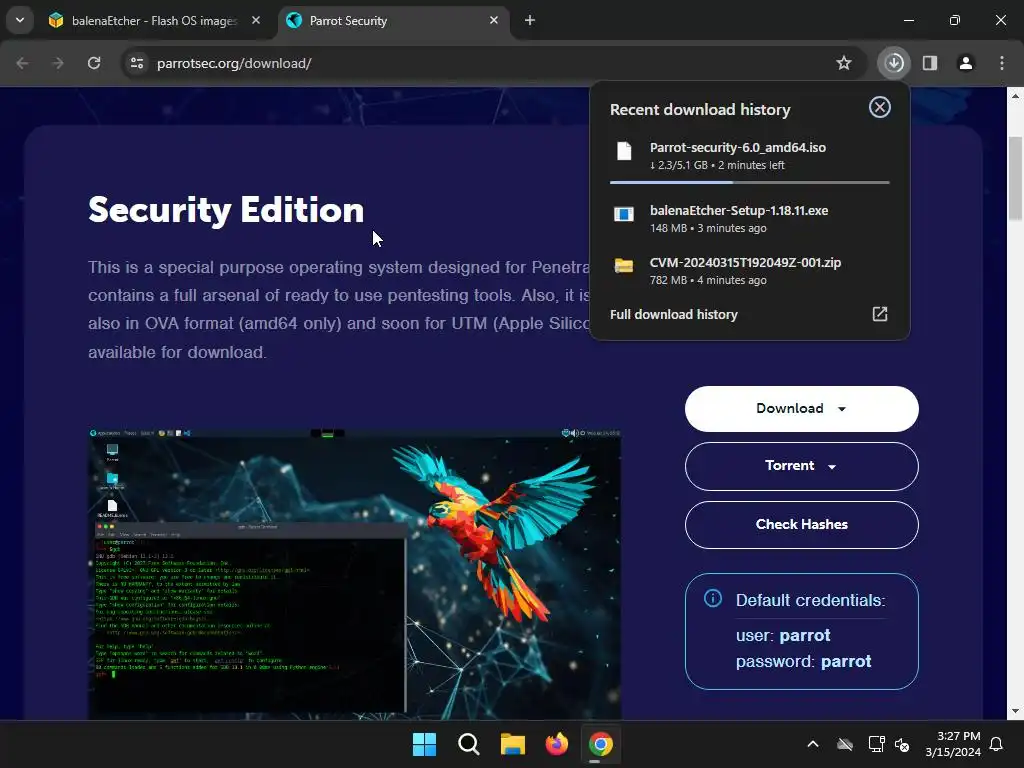This screenshot has width=1024, height=768.
Task: Click the taskbar clock and date
Action: coord(953,744)
